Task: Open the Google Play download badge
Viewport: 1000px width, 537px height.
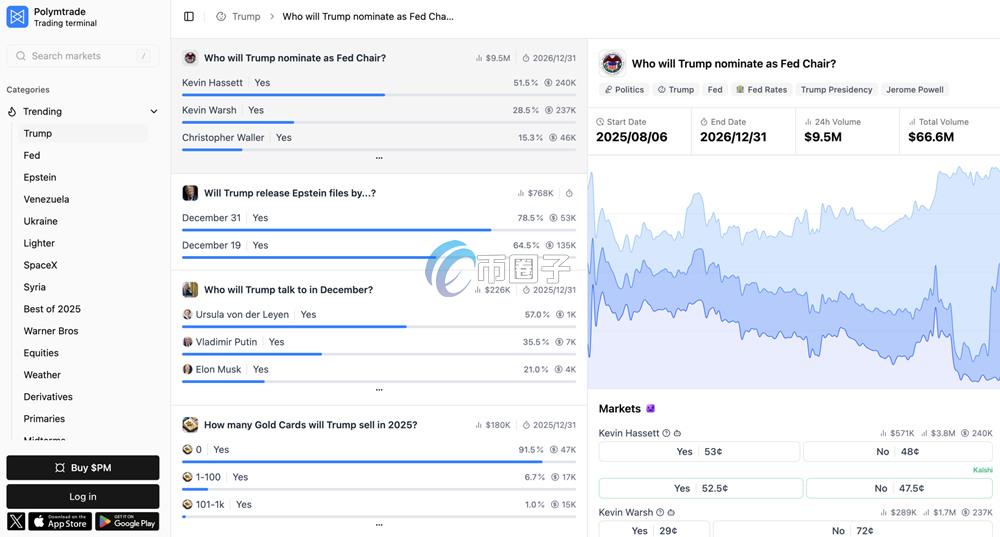Action: 127,521
